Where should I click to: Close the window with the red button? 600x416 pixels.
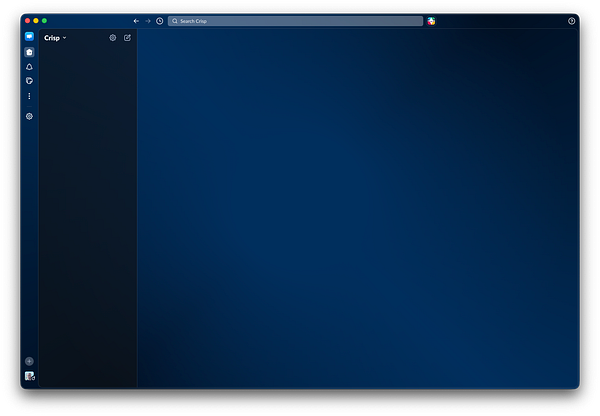click(x=28, y=21)
